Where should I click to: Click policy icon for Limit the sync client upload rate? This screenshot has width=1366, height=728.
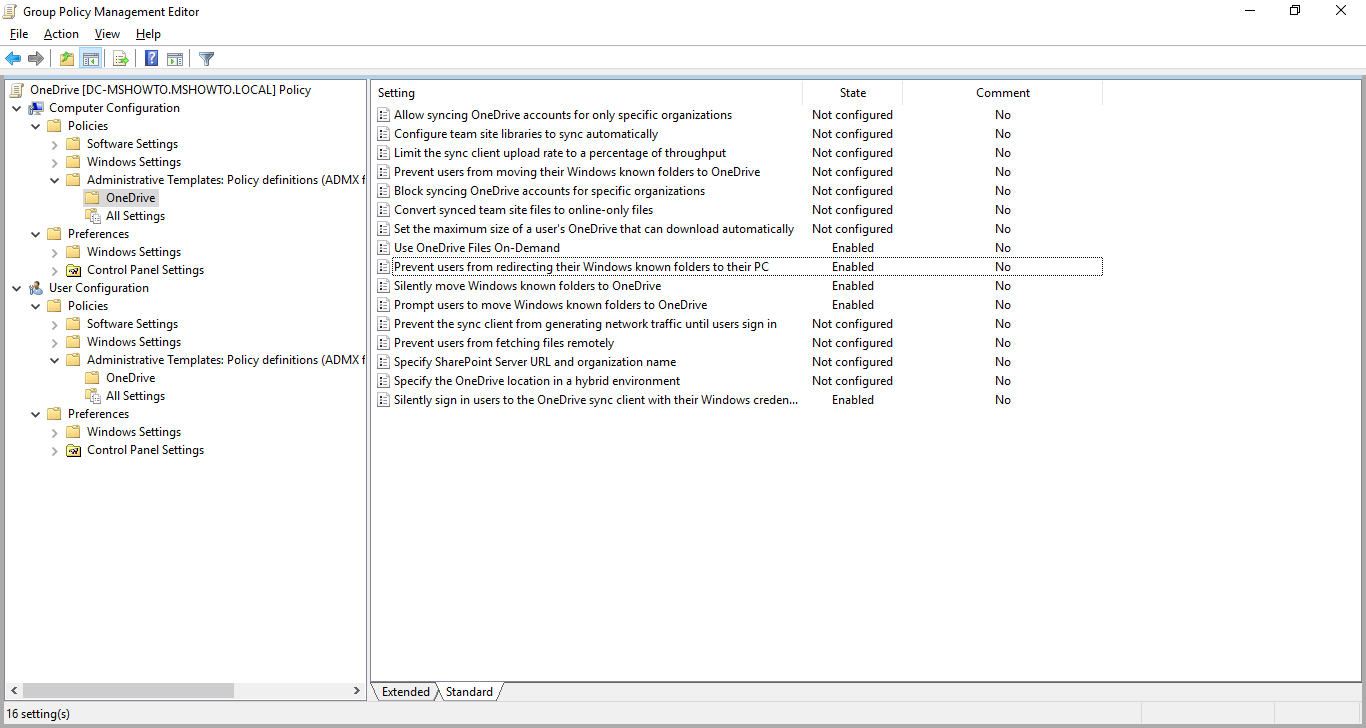[383, 153]
